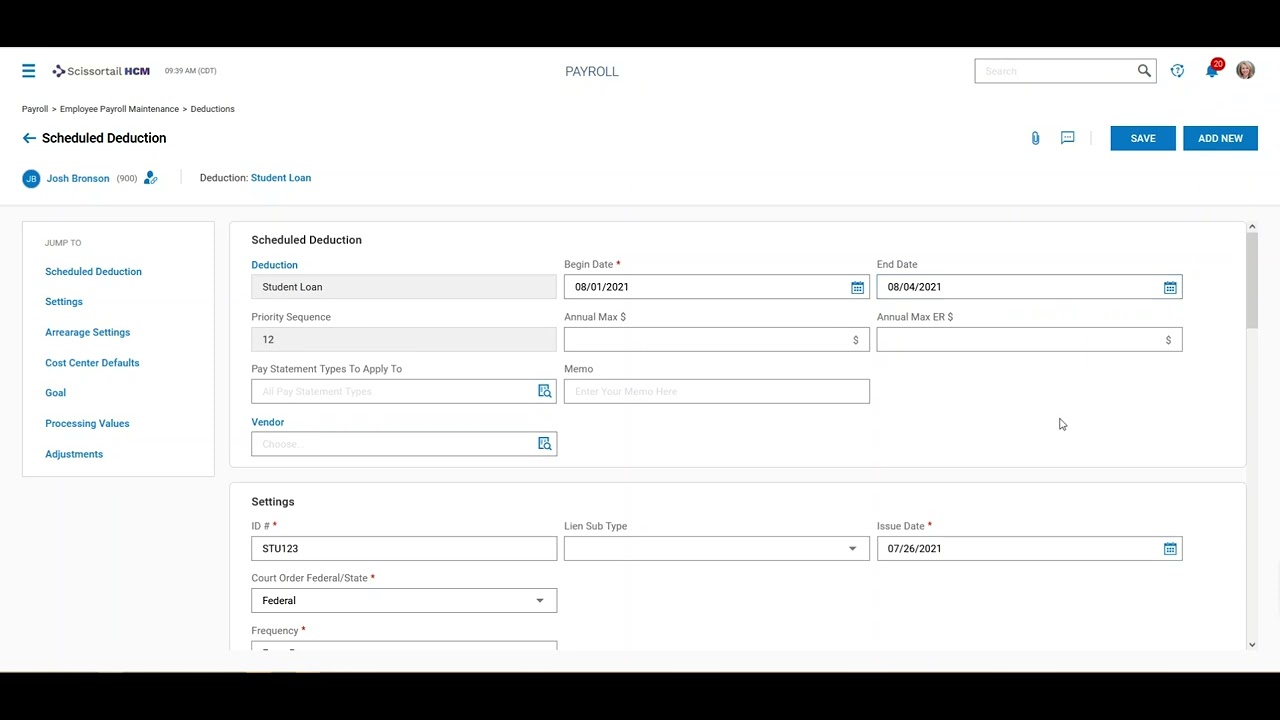1280x720 pixels.
Task: Open End Date calendar picker
Action: [1170, 287]
